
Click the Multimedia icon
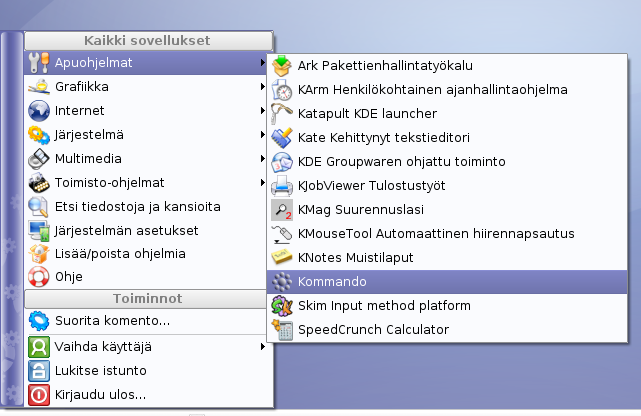point(39,159)
